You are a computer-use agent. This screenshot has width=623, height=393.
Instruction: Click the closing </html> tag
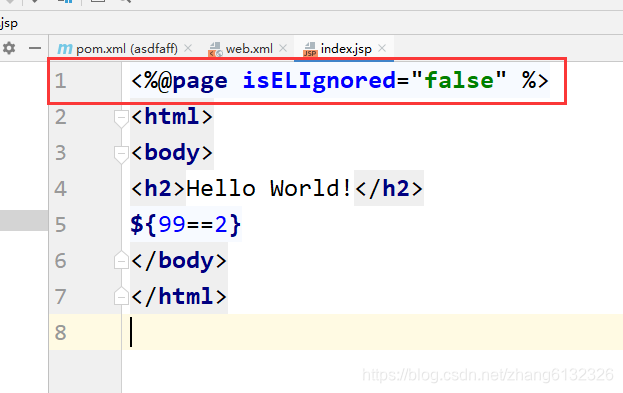click(x=179, y=296)
